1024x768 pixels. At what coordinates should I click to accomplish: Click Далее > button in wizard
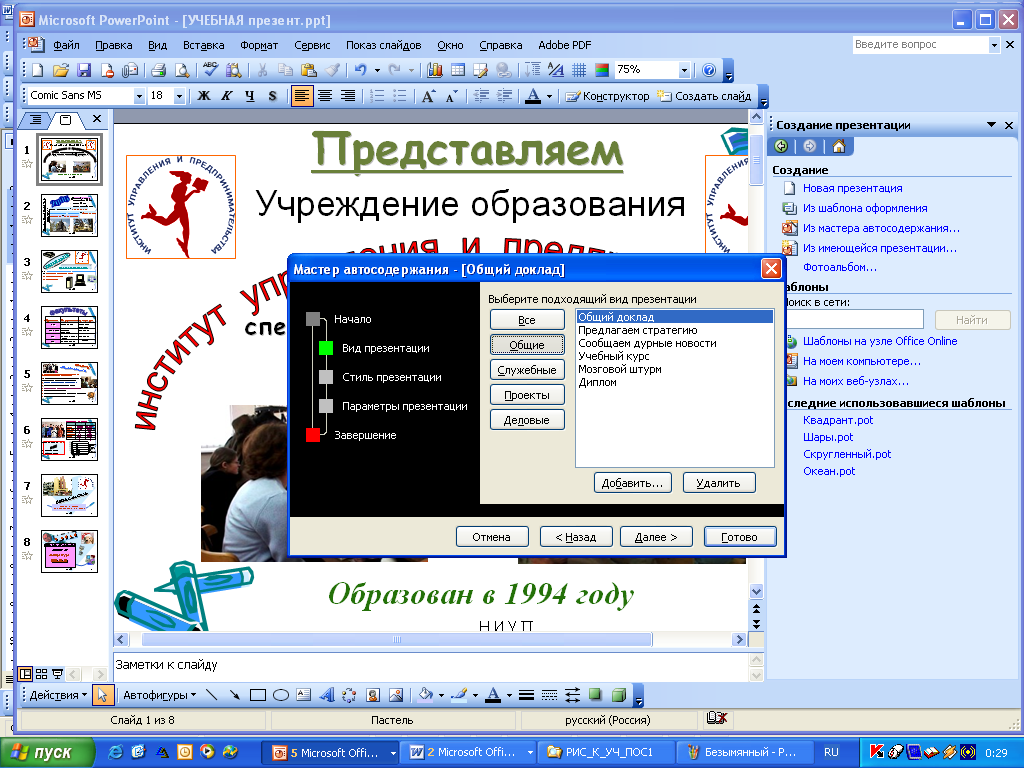(x=656, y=537)
